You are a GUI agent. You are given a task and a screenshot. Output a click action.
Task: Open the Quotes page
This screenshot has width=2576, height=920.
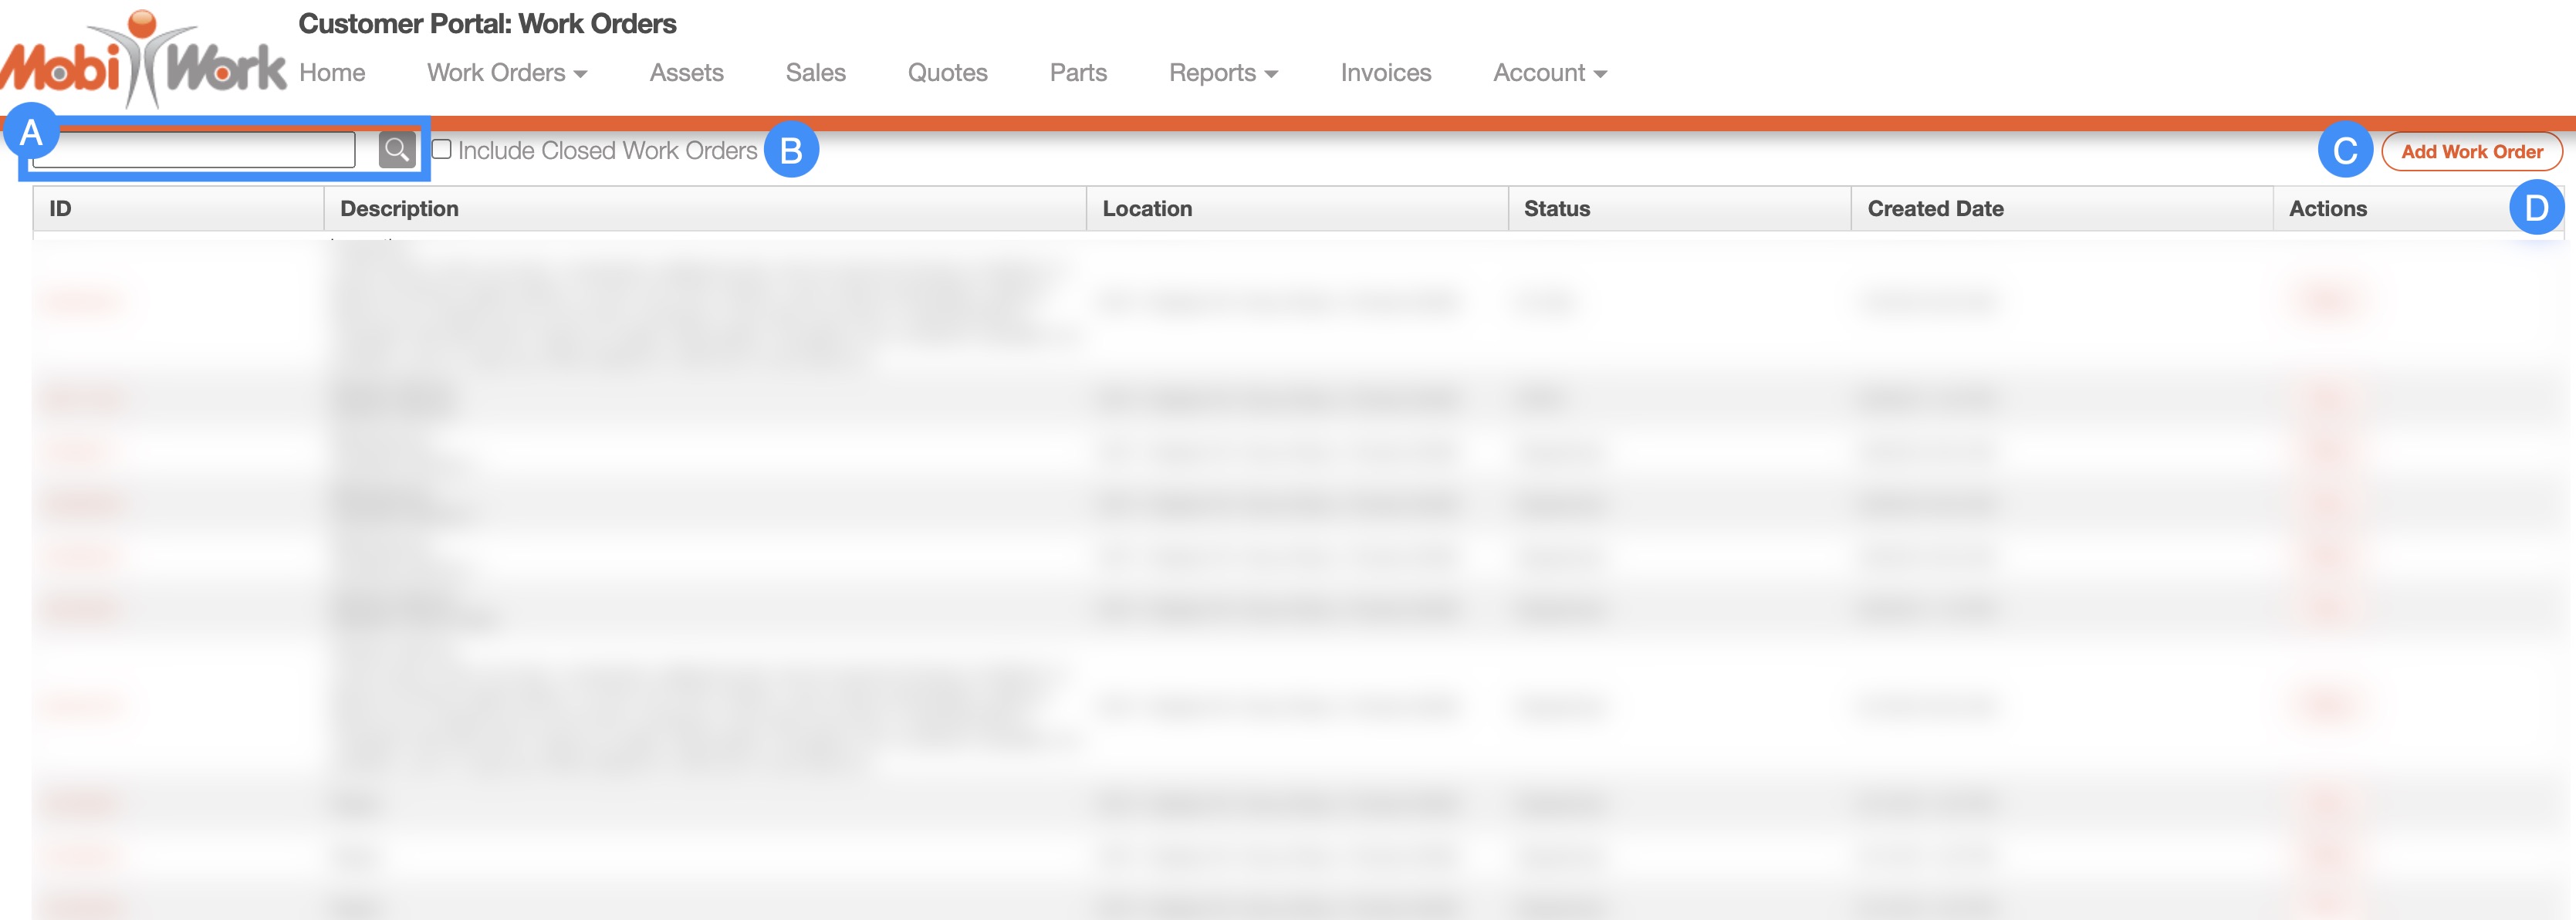(947, 73)
